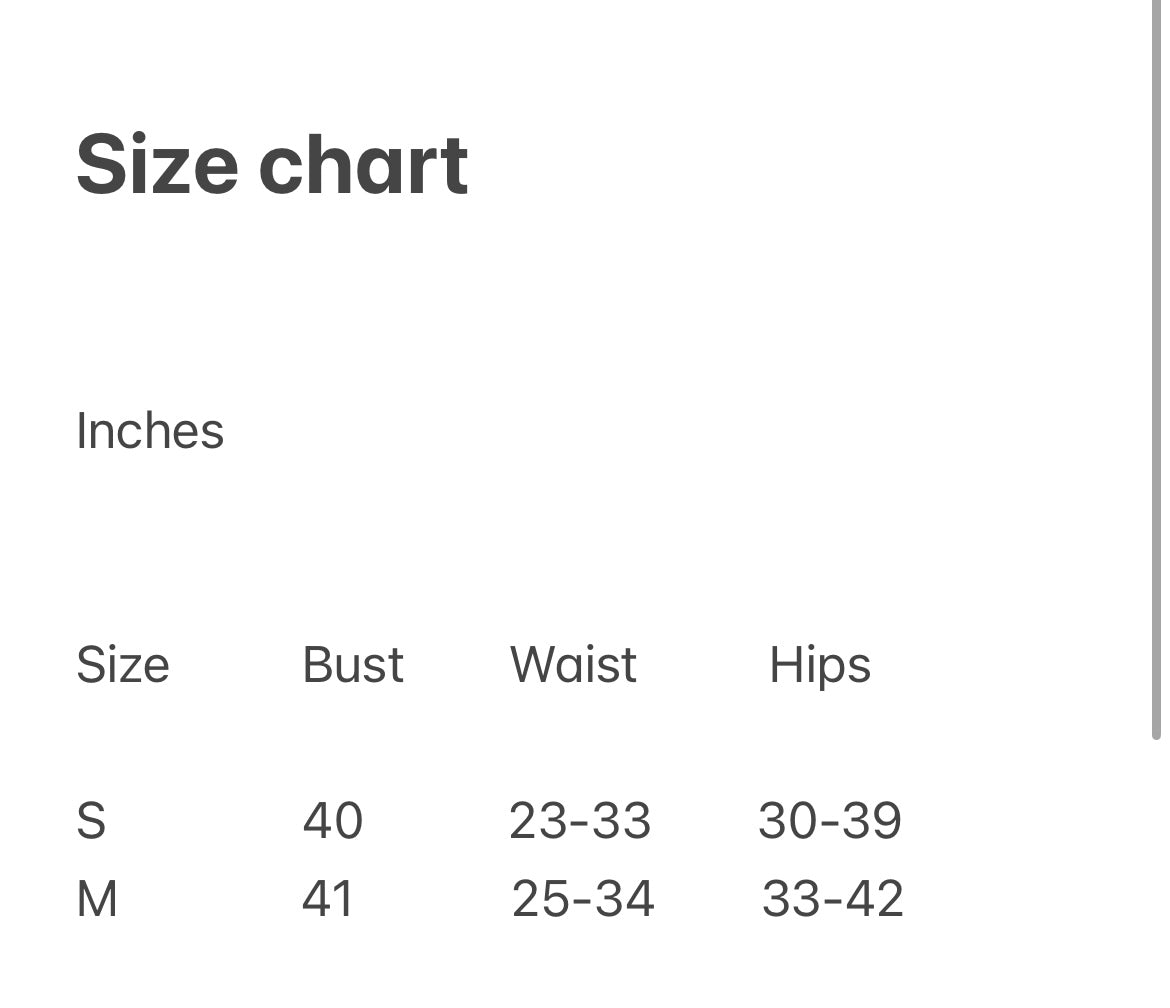Click the word "Size" in the heading
The image size is (1170, 1008).
click(x=157, y=165)
